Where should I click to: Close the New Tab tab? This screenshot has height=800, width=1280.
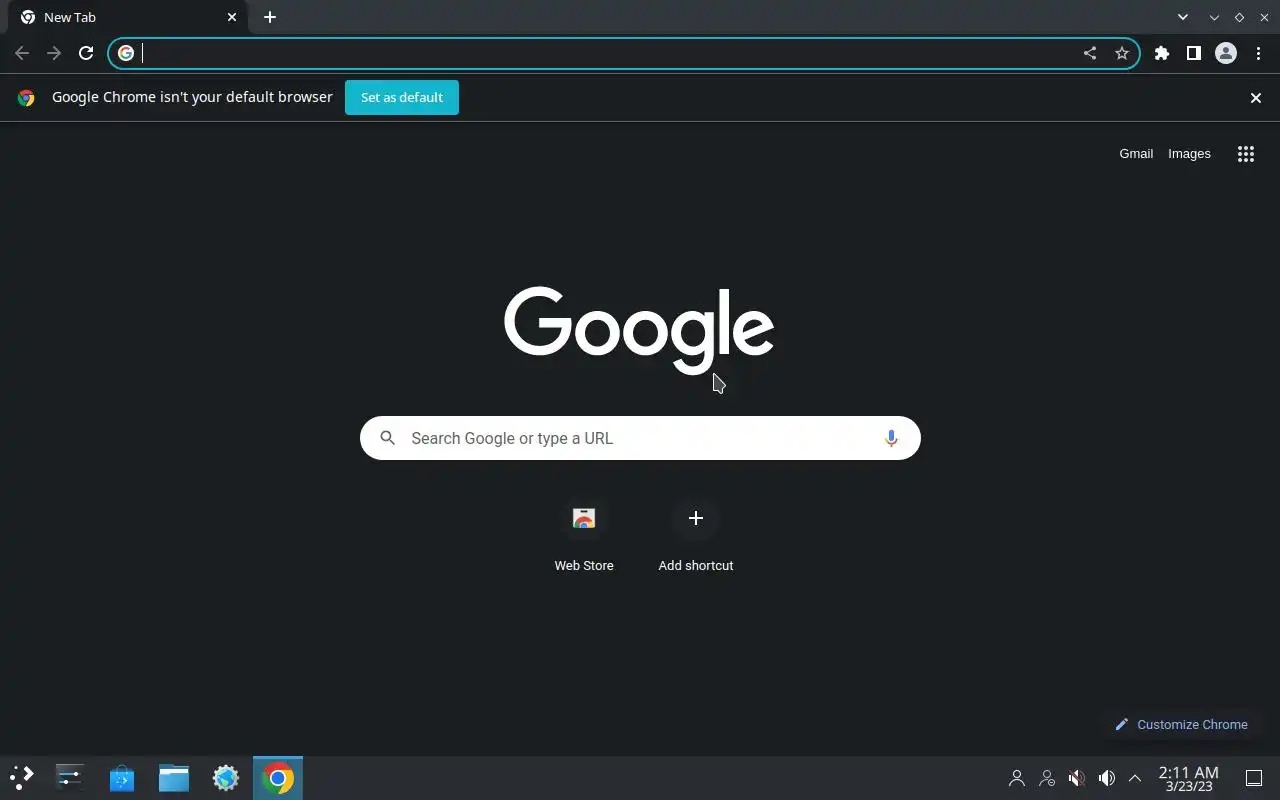(x=232, y=17)
